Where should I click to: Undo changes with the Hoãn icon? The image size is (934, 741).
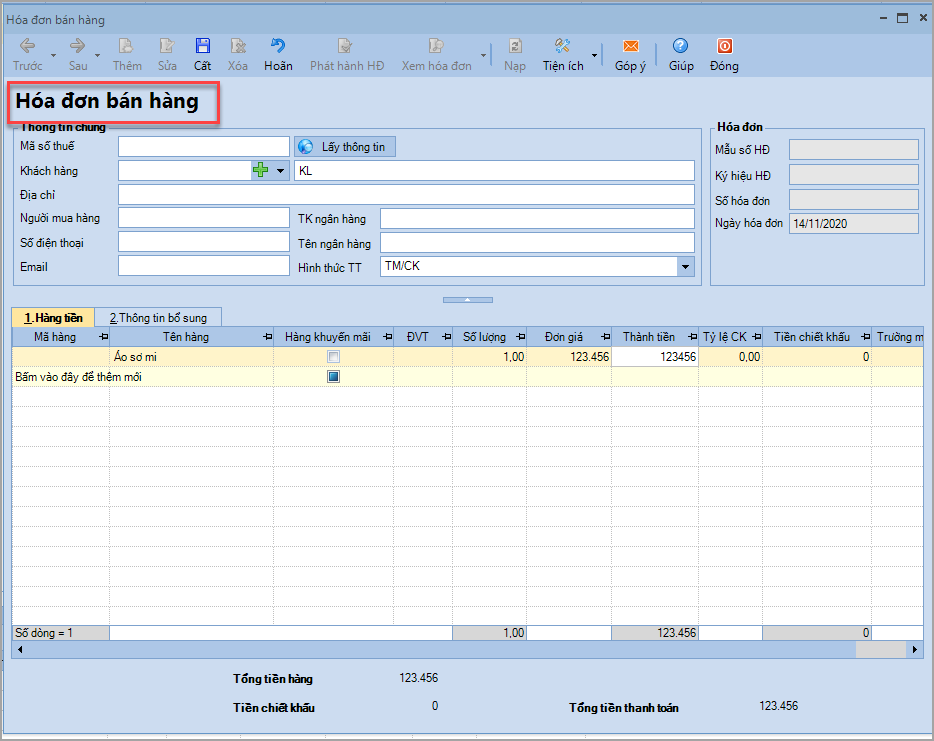278,46
